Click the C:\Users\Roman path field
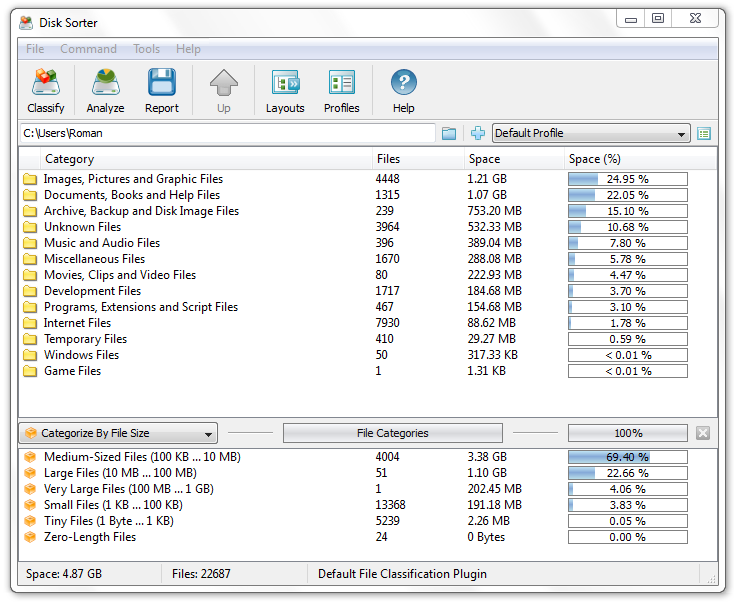This screenshot has height=602, width=734. [228, 133]
